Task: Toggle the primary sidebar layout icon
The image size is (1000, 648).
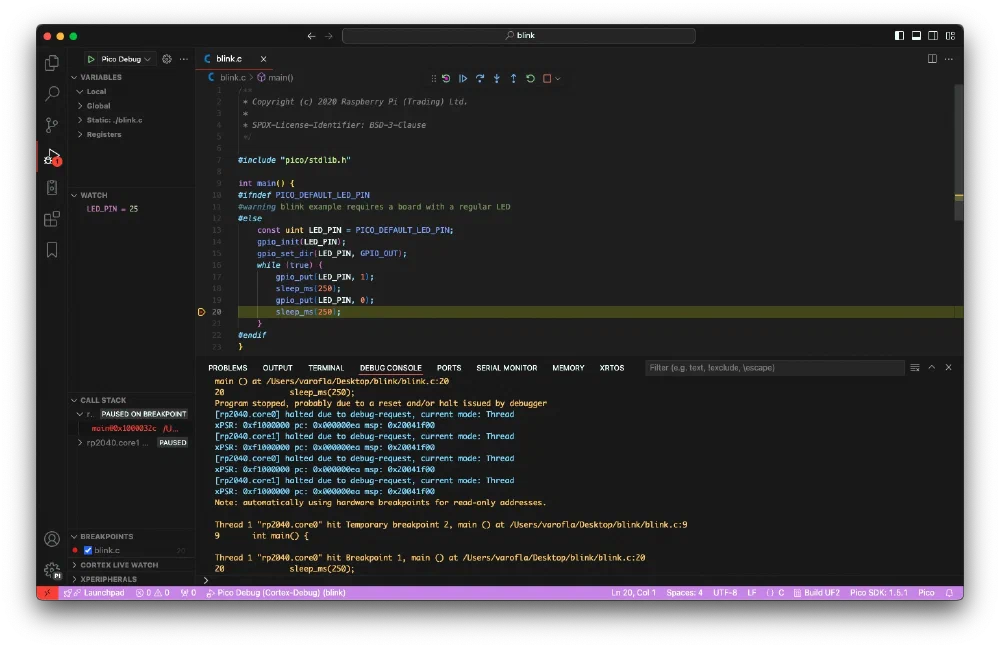Action: coord(898,35)
